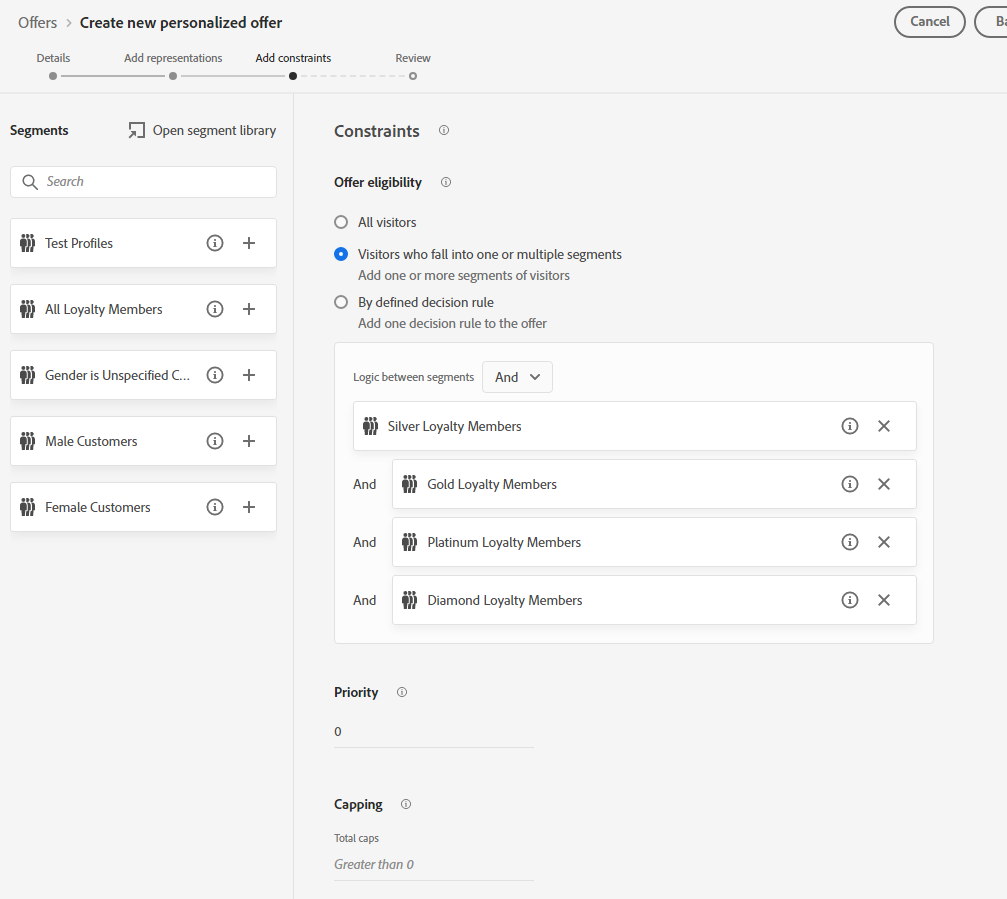This screenshot has width=1007, height=899.
Task: Remove Silver Loyalty Members segment
Action: 884,426
